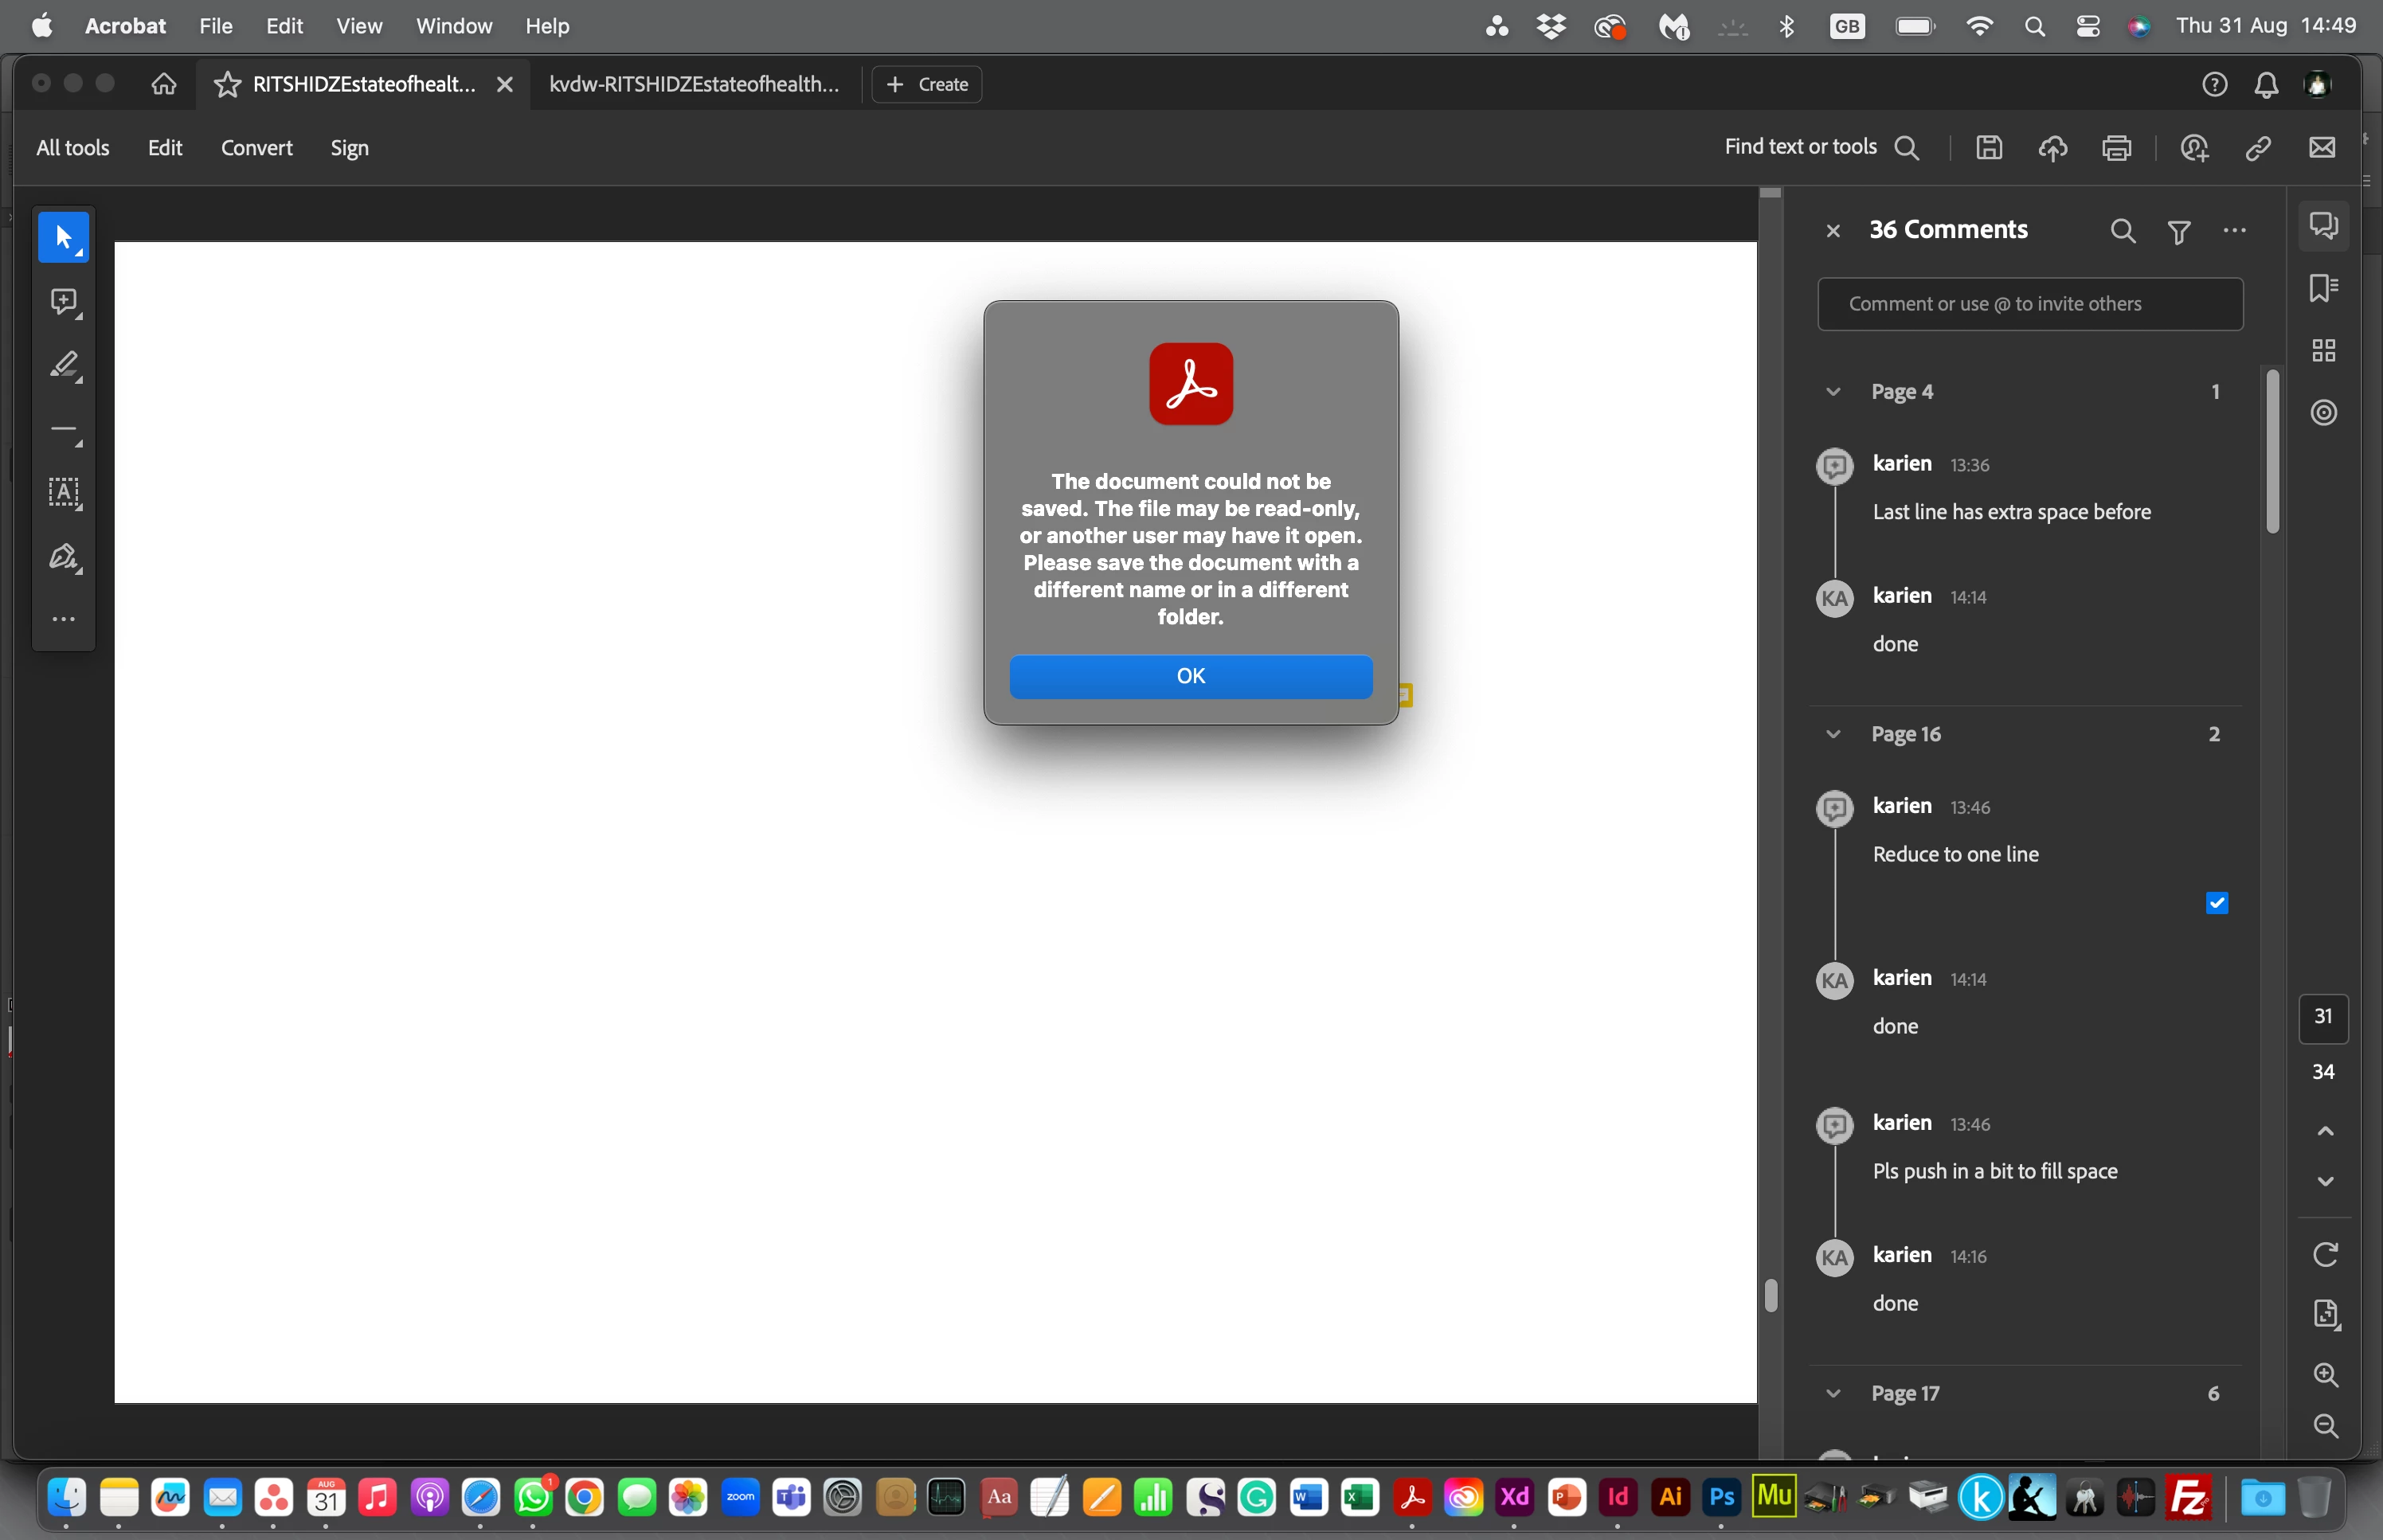The image size is (2383, 1540).
Task: Collapse the Page 4 comments group
Action: tap(1832, 392)
